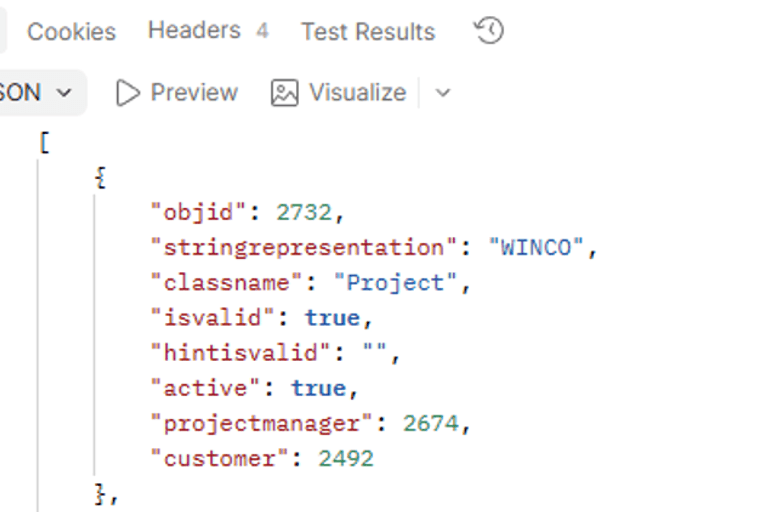The height and width of the screenshot is (512, 768).
Task: Select the Preview button label
Action: [x=194, y=92]
